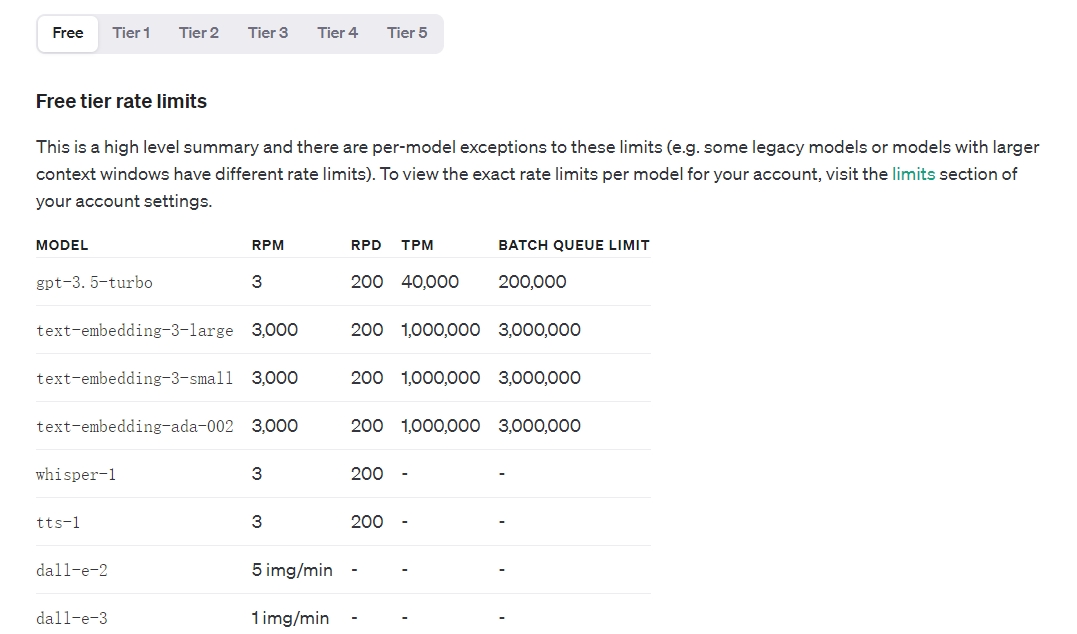Select the whisper-1 model name
Image resolution: width=1077 pixels, height=634 pixels.
76,475
